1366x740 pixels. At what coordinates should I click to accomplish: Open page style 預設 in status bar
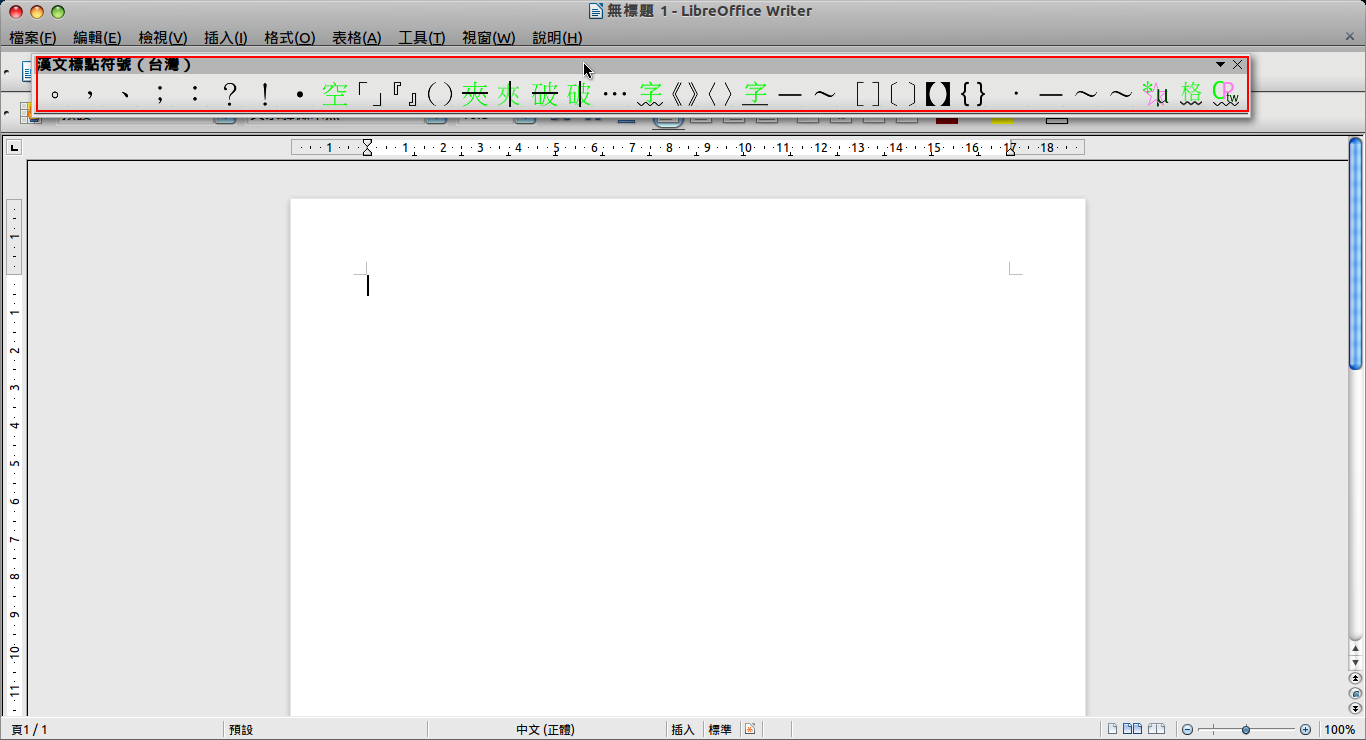241,730
